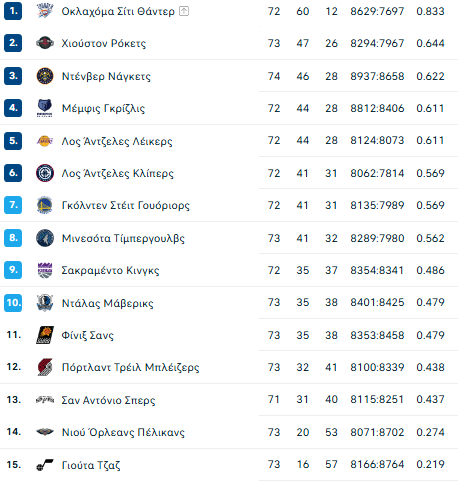The height and width of the screenshot is (483, 458).
Task: Click the Utah Jazz logo
Action: tap(45, 465)
